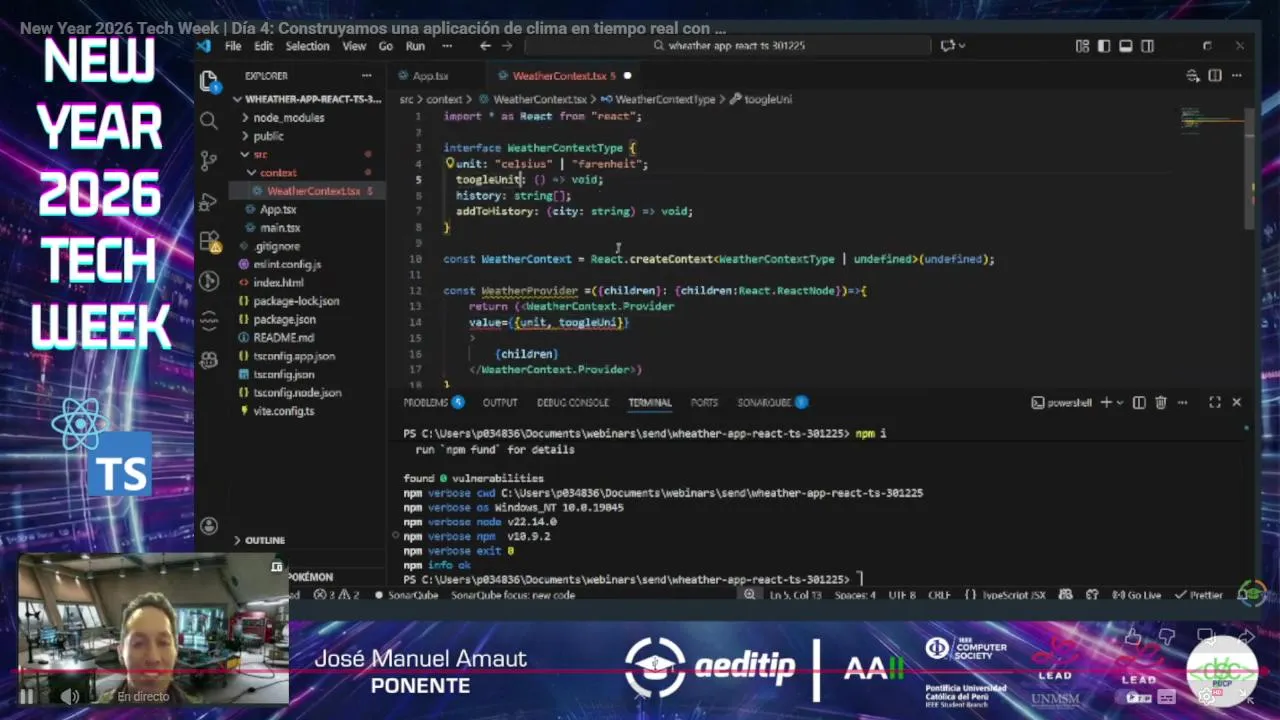Click the kill terminal trash icon
This screenshot has height=720, width=1280.
click(1161, 402)
